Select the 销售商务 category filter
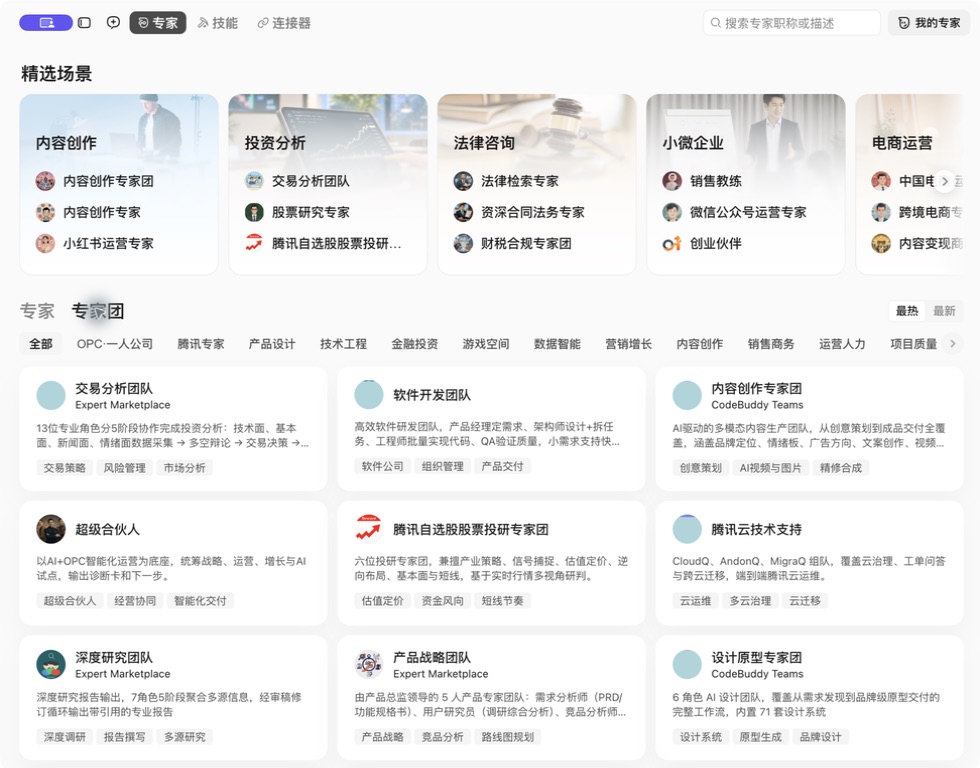Image resolution: width=980 pixels, height=768 pixels. pyautogui.click(x=771, y=344)
